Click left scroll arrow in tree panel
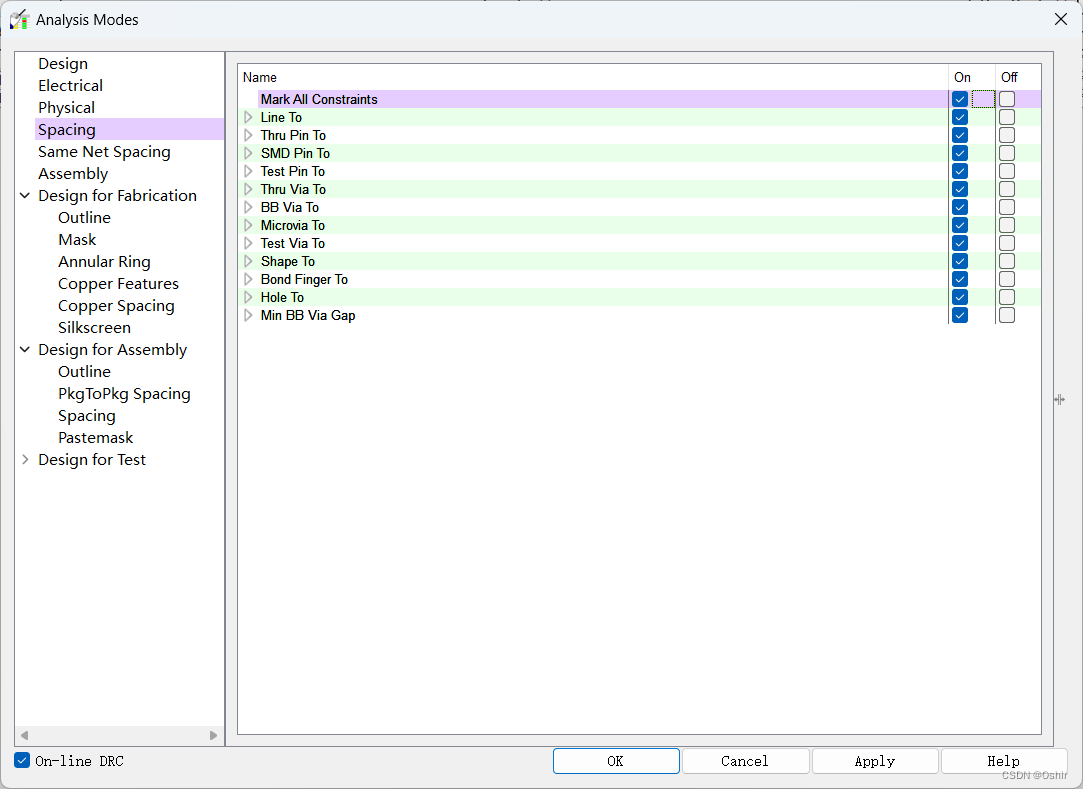This screenshot has width=1083, height=789. 24,735
